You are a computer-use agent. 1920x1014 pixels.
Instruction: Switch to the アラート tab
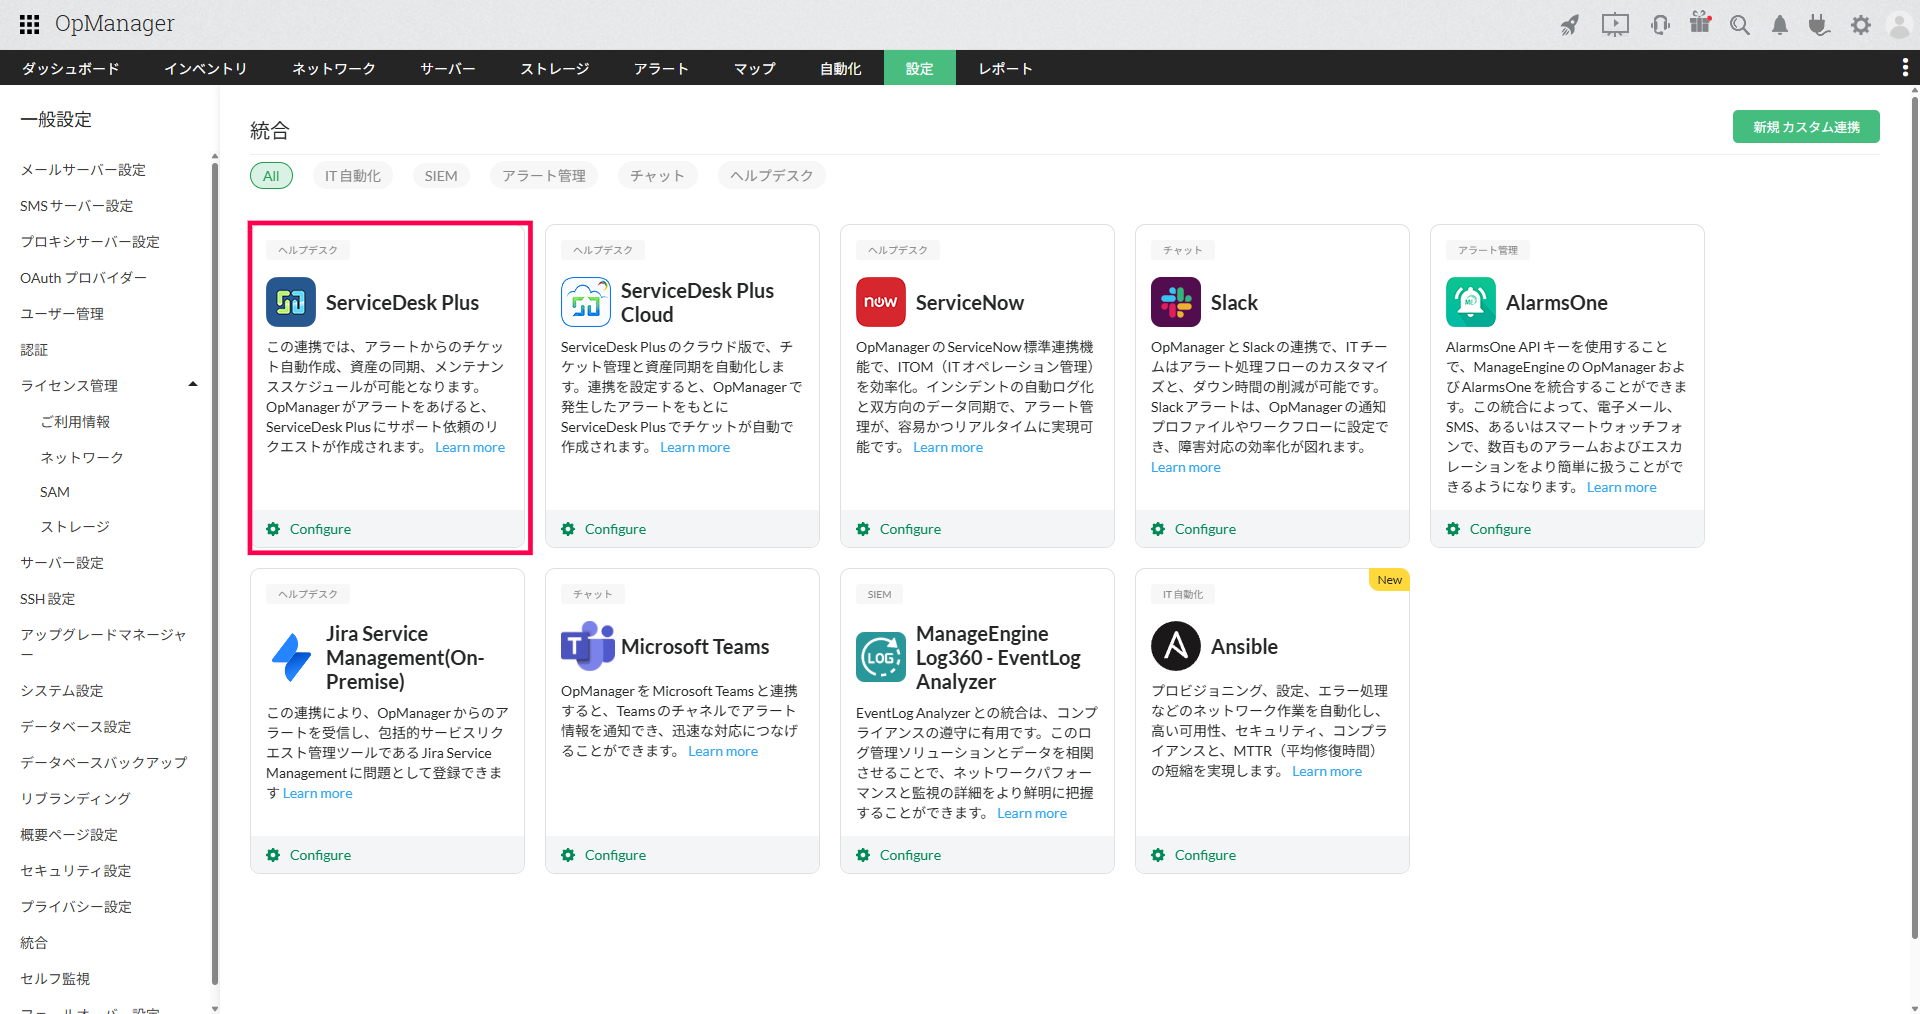pyautogui.click(x=661, y=68)
